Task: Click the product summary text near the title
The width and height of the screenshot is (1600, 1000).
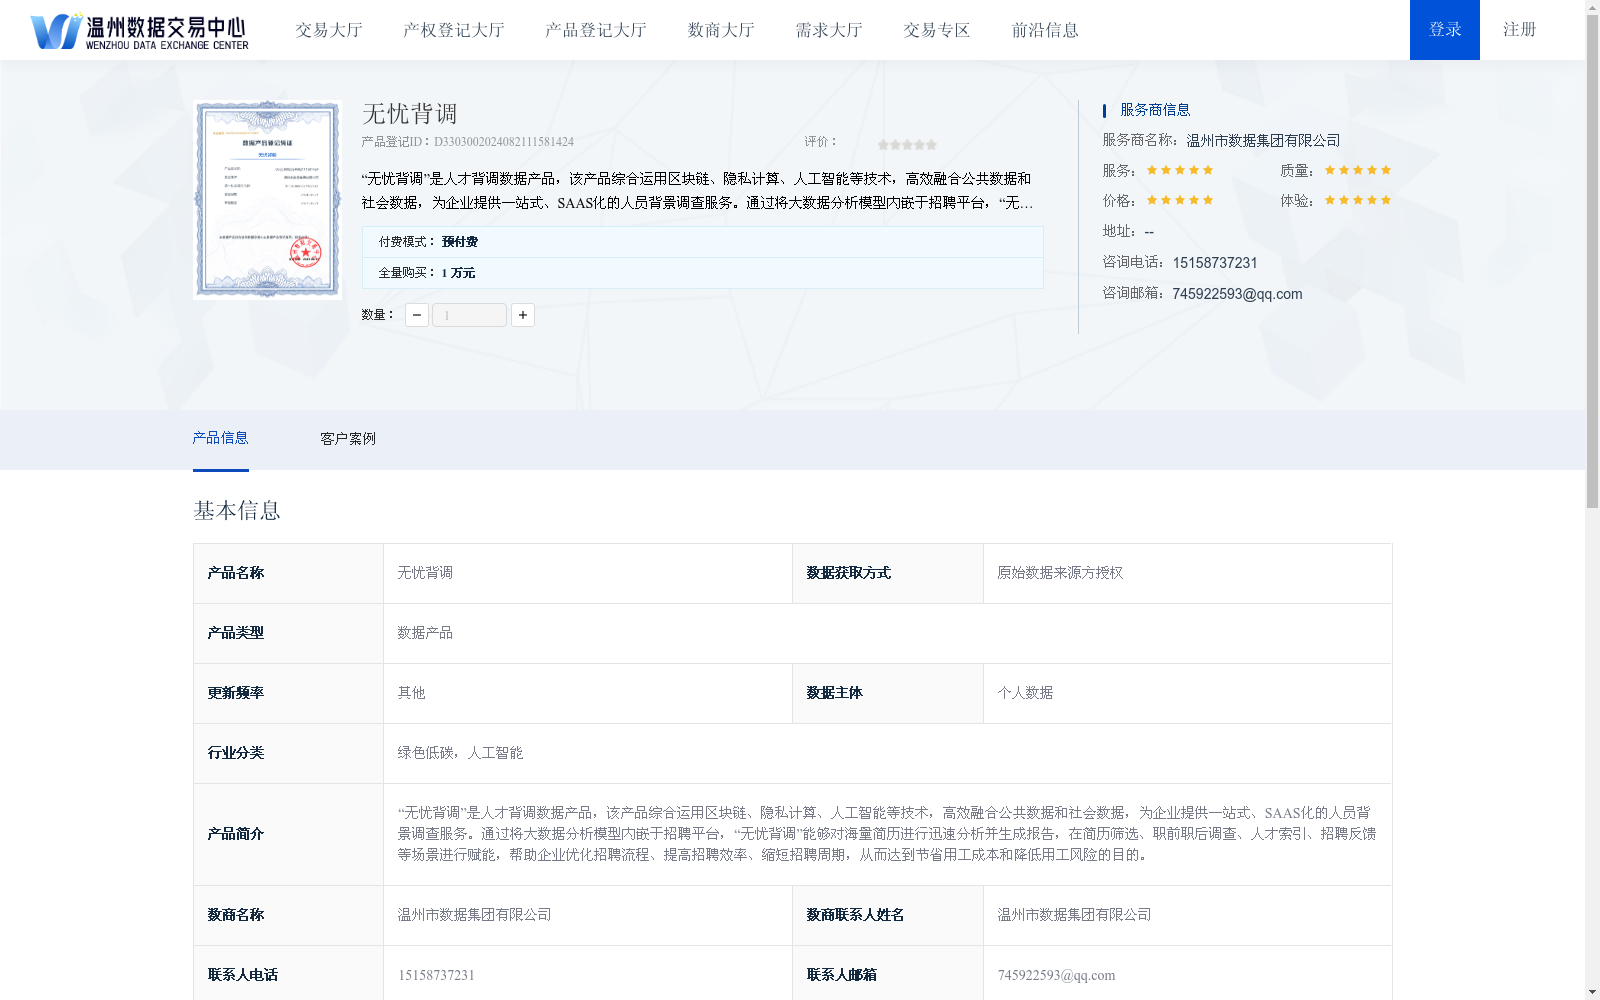Action: tap(697, 191)
